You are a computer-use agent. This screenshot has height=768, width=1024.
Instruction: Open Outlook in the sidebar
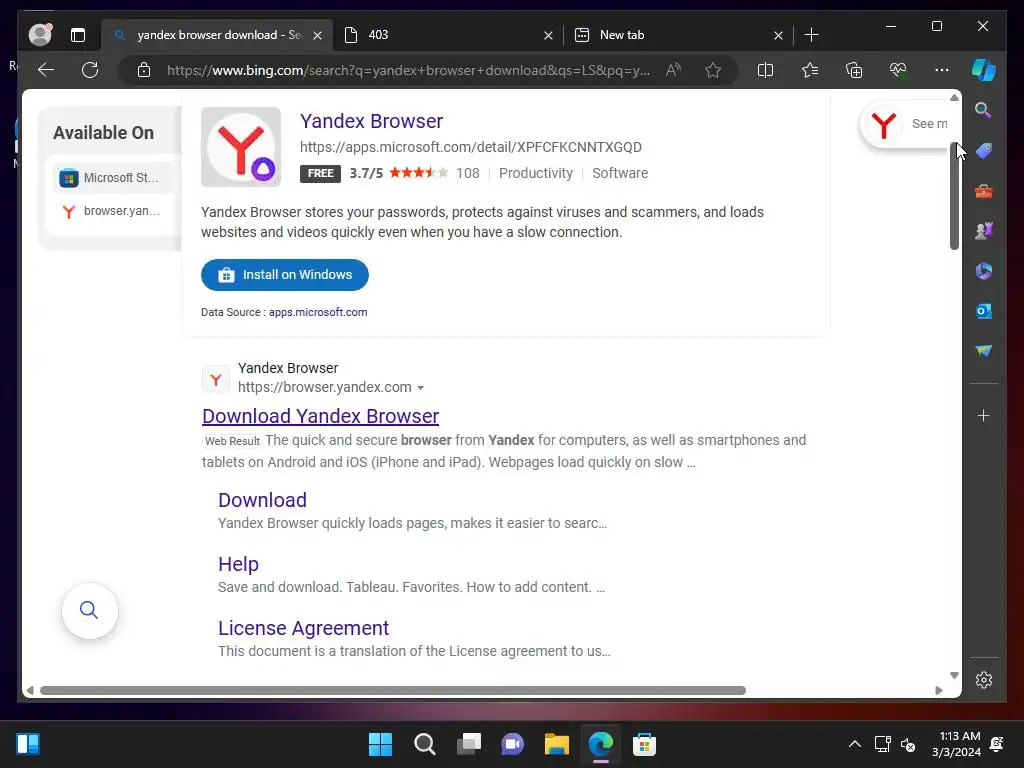984,311
